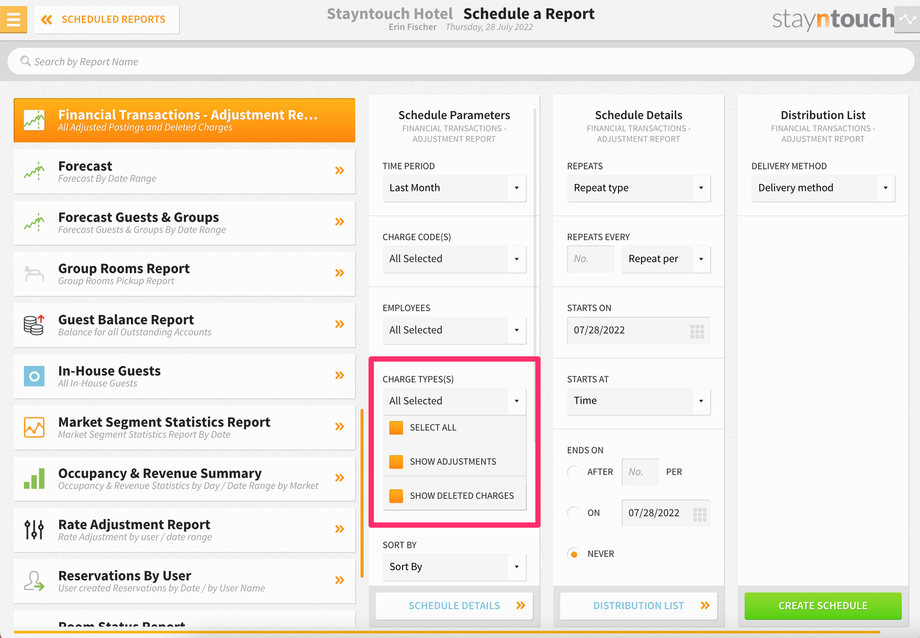Click Occupancy & Revenue bar chart icon
The width and height of the screenshot is (920, 638).
coord(34,478)
